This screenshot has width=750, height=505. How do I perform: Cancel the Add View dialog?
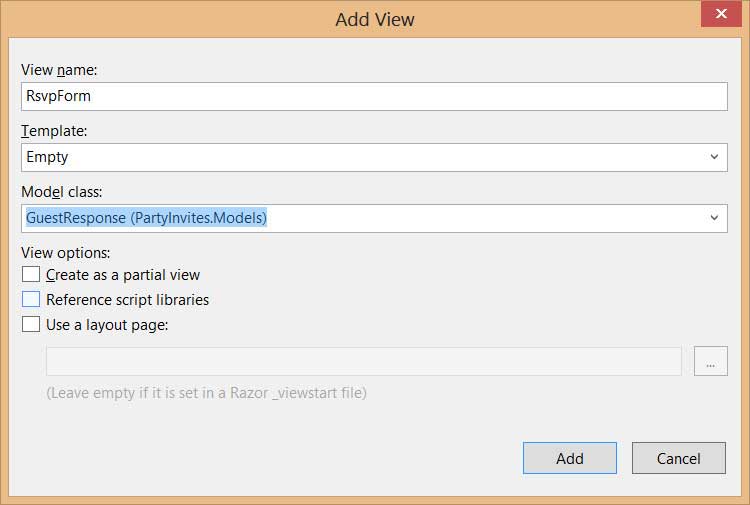pyautogui.click(x=679, y=458)
